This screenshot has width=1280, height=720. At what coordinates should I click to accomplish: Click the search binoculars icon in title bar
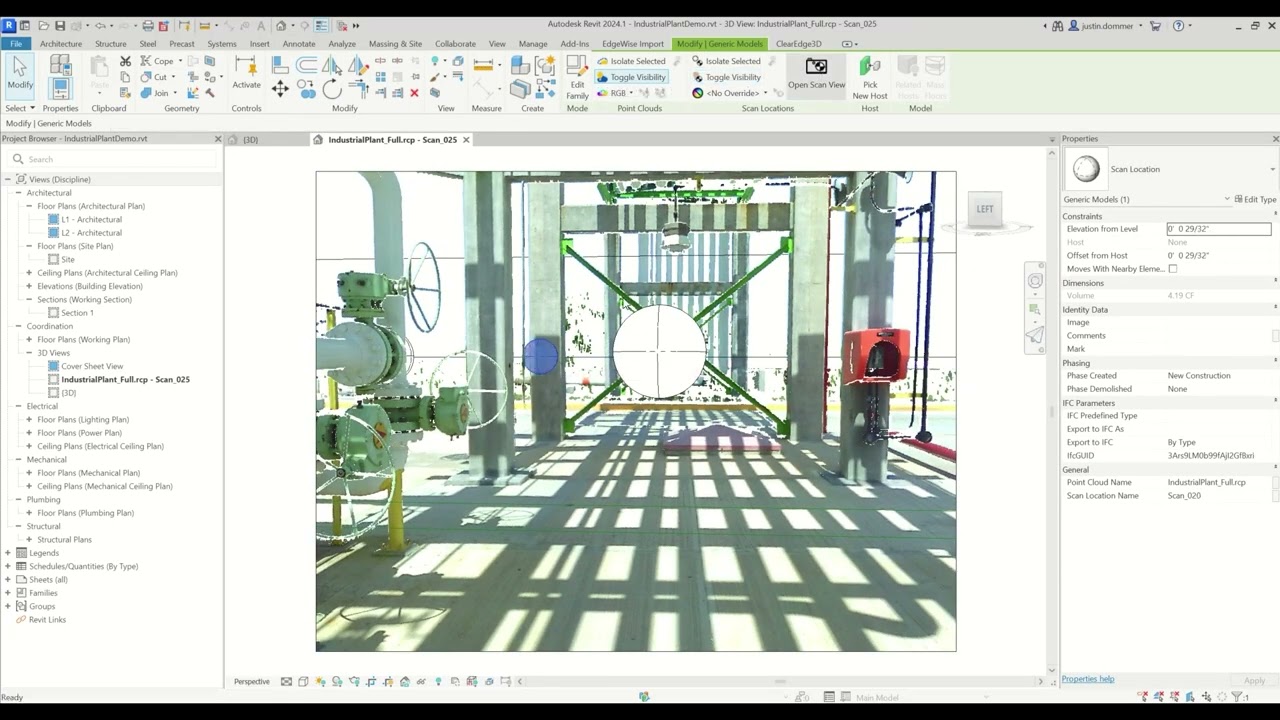pyautogui.click(x=1058, y=26)
